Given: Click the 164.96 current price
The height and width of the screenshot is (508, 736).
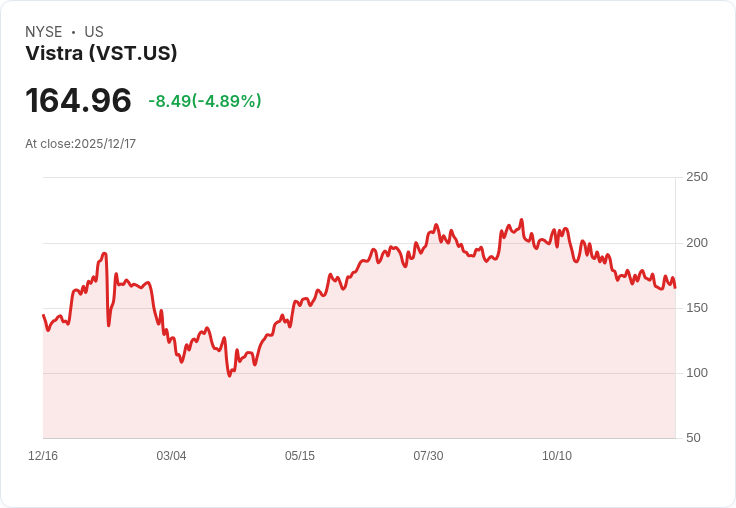Looking at the screenshot, I should point(78,100).
